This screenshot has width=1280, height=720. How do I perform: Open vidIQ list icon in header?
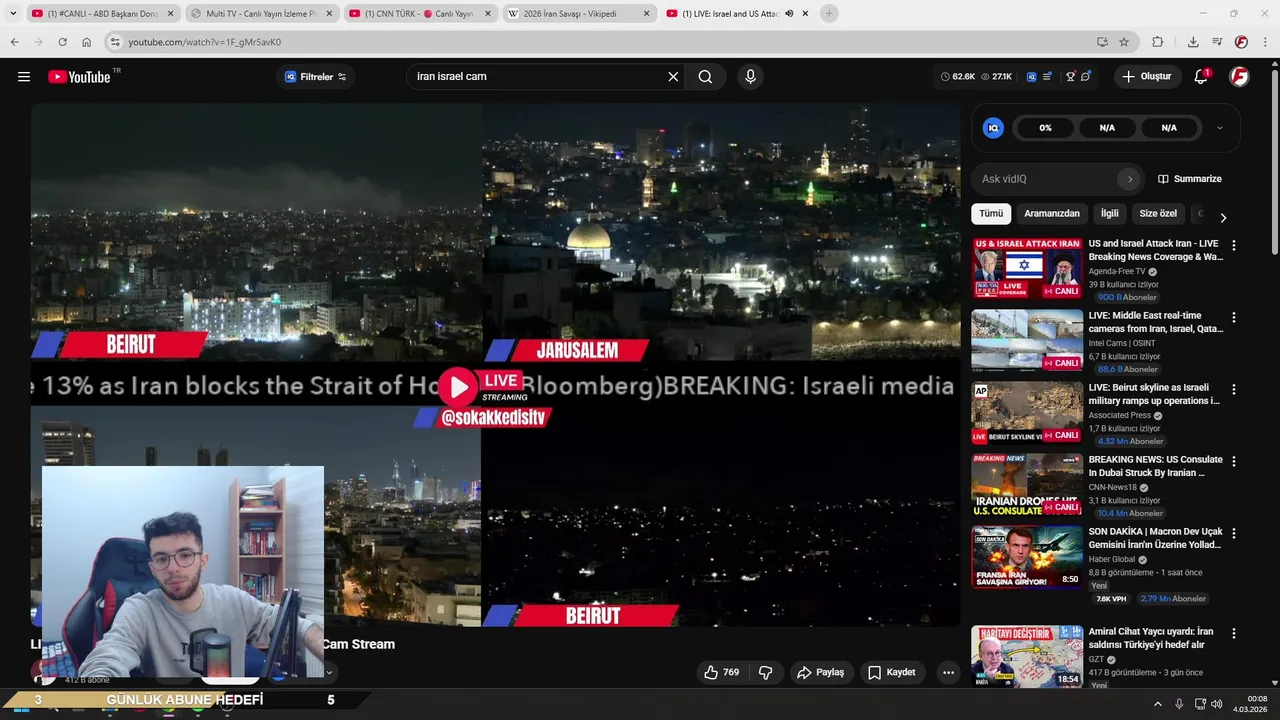[x=1047, y=77]
